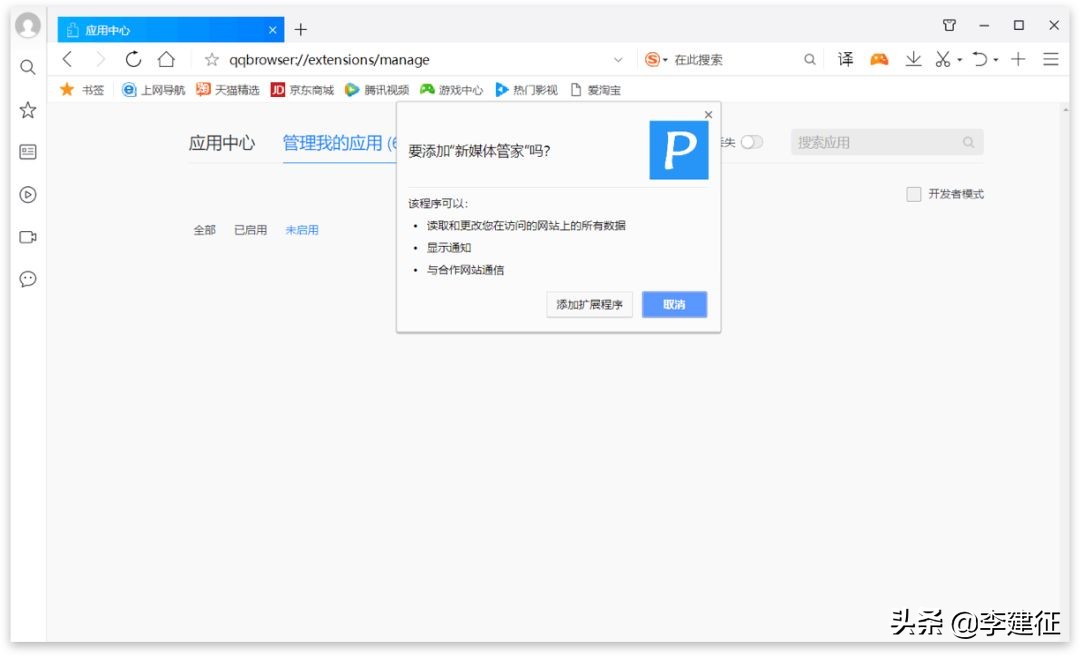Open search in the left sidebar
Screen dimensions: 1080x656
[x=27, y=68]
